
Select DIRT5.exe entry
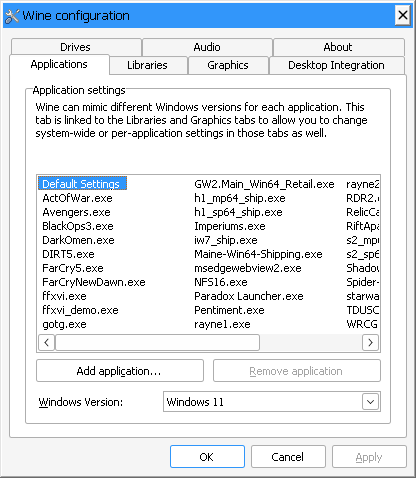click(68, 254)
